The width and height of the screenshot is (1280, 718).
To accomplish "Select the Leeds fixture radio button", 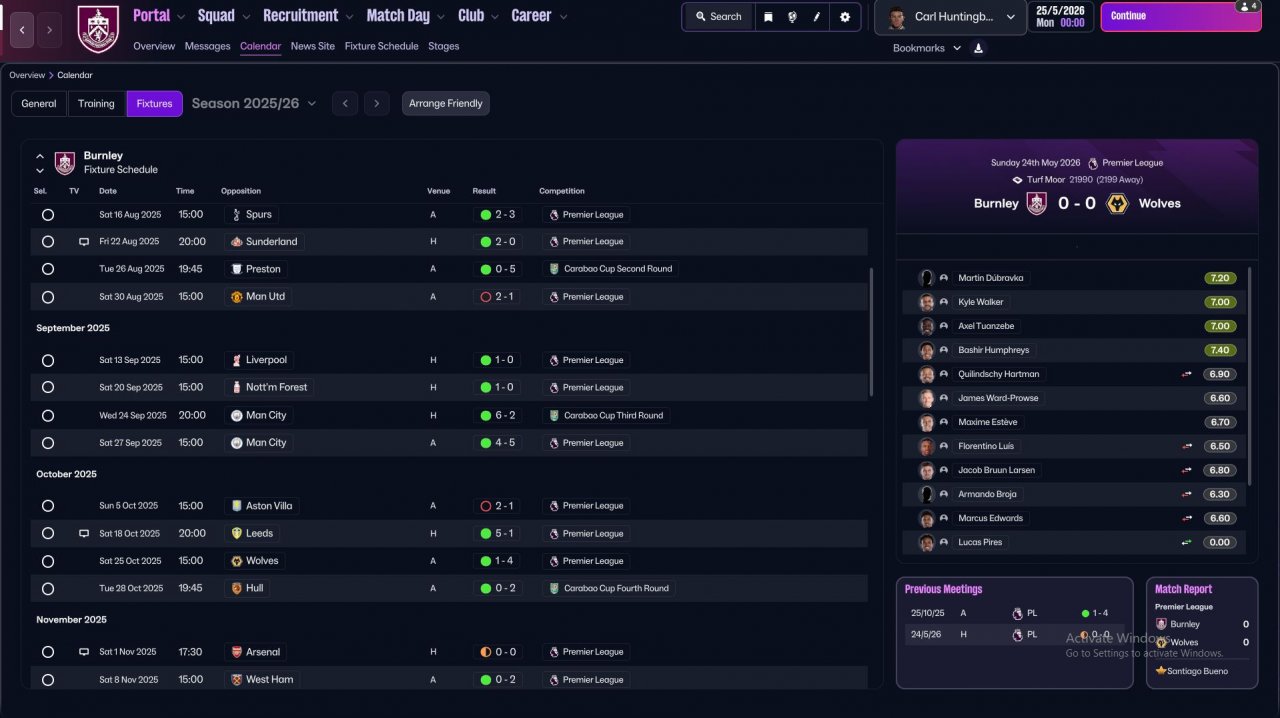I will click(48, 534).
